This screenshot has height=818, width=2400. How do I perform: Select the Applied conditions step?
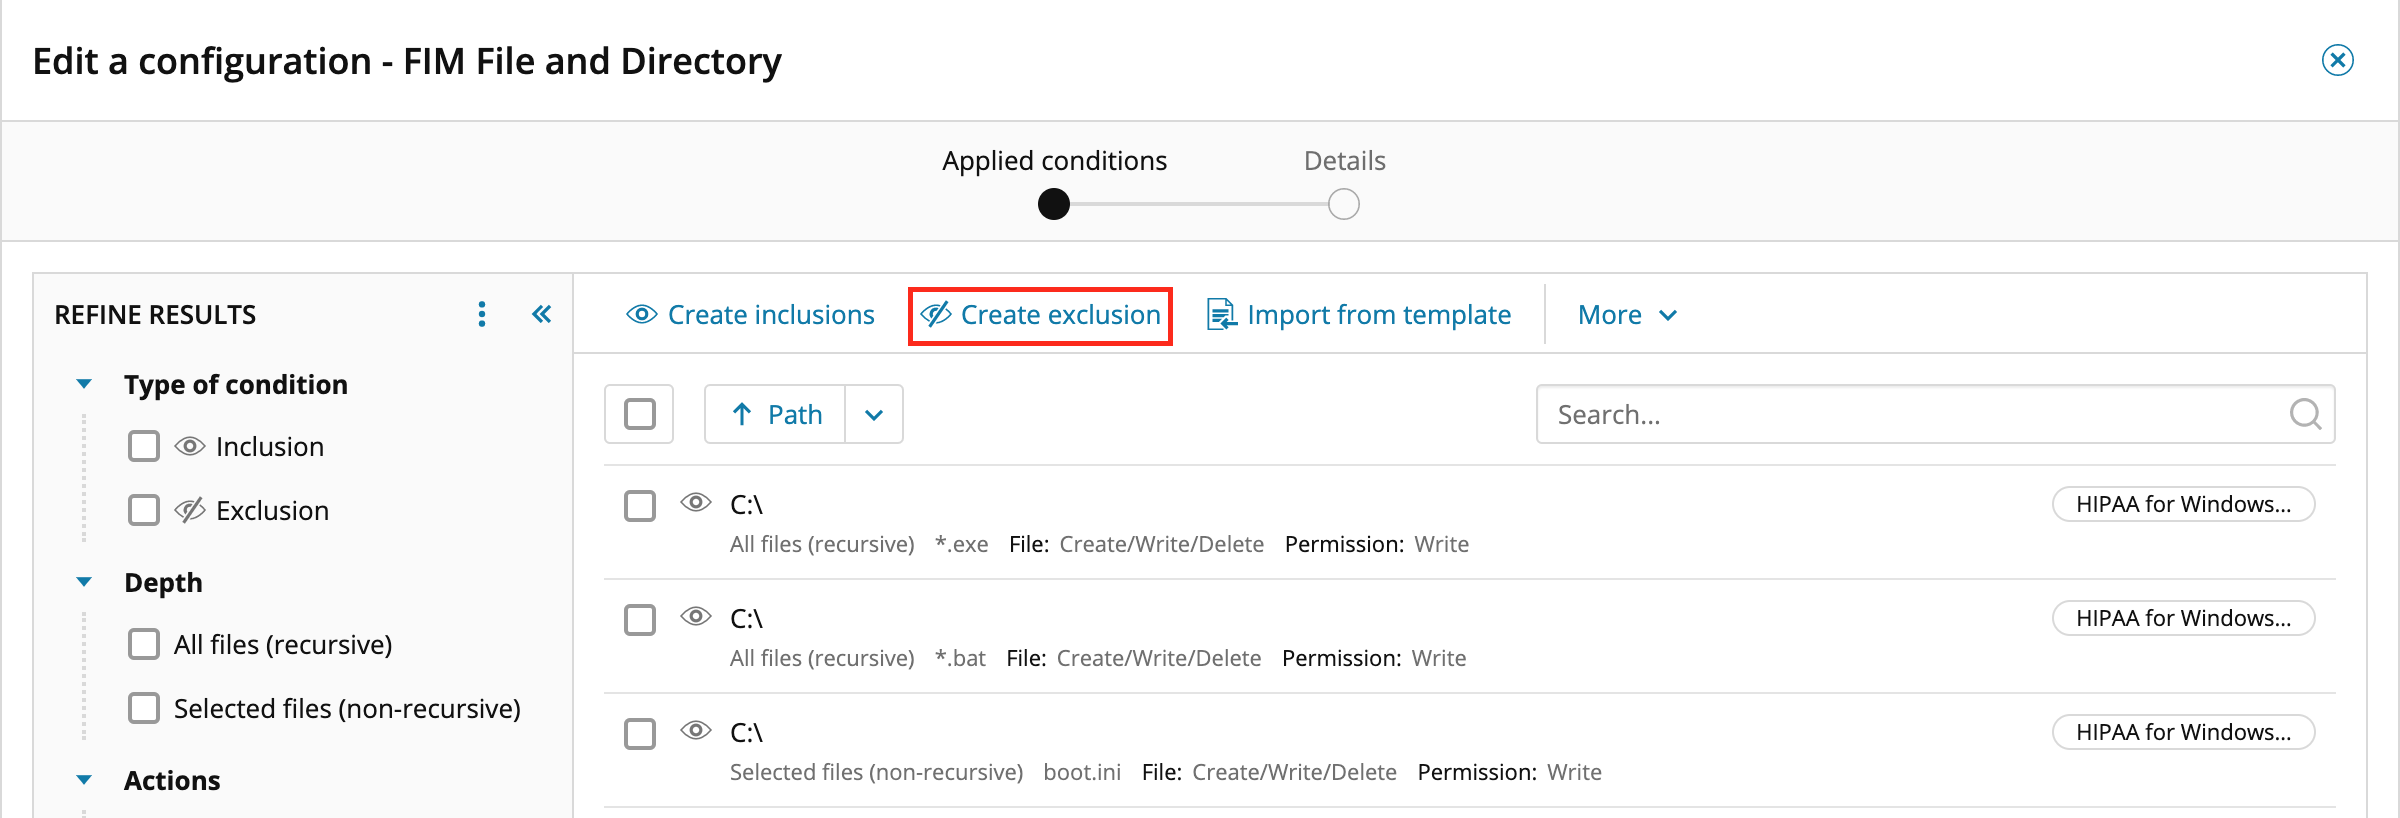pyautogui.click(x=1054, y=204)
